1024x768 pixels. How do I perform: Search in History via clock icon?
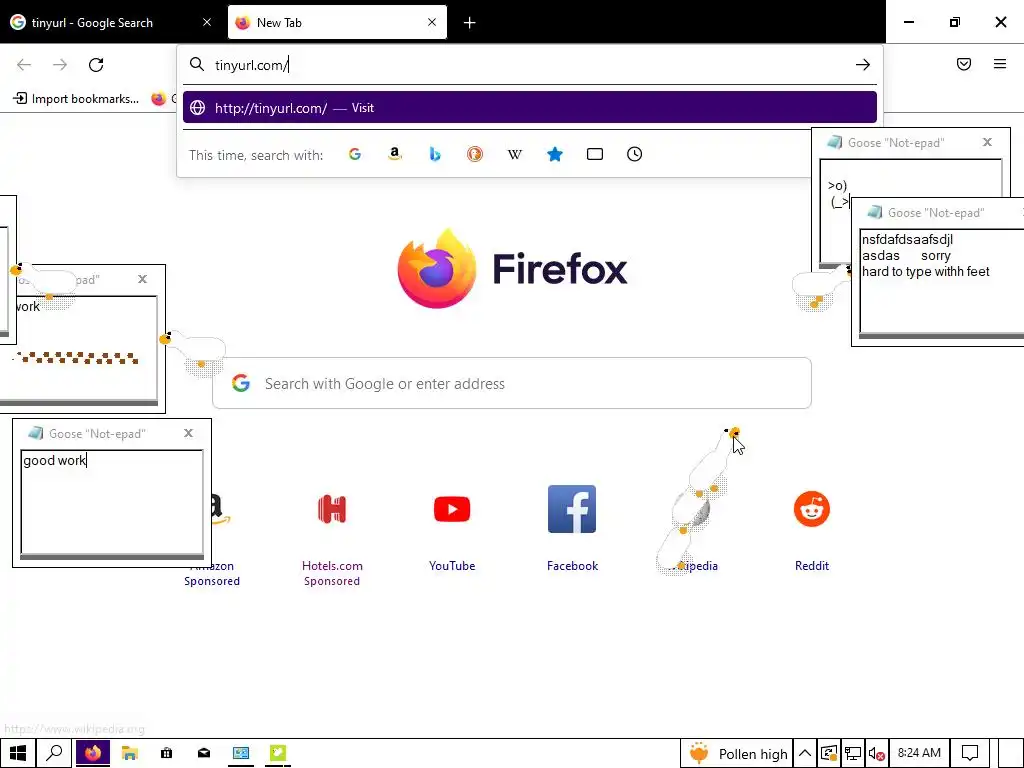[635, 154]
